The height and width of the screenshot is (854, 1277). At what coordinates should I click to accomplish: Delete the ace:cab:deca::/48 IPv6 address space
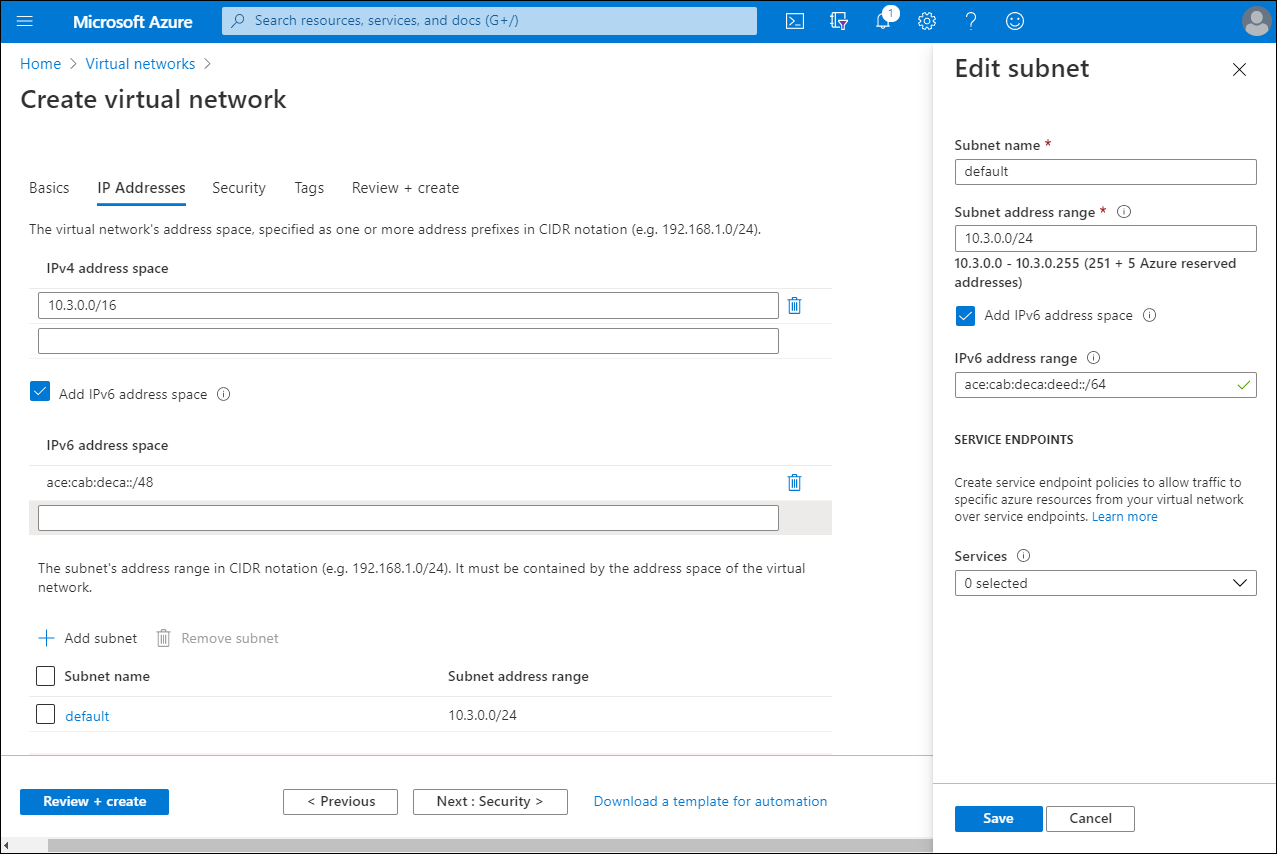coord(794,482)
